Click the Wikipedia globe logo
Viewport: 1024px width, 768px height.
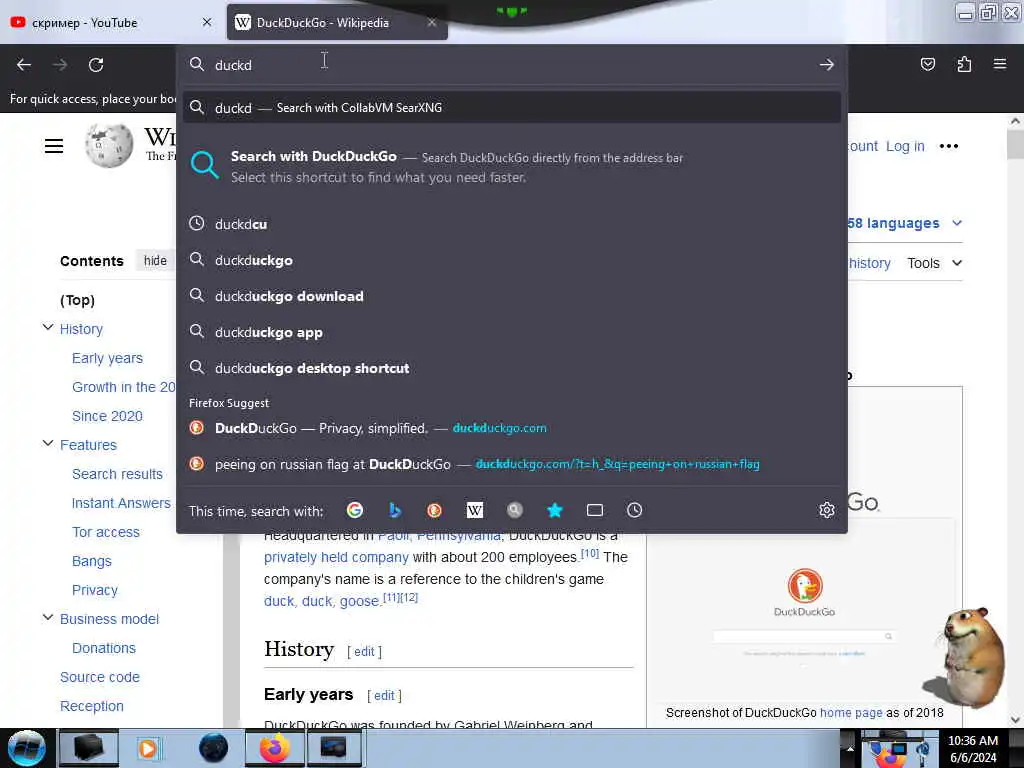point(109,145)
